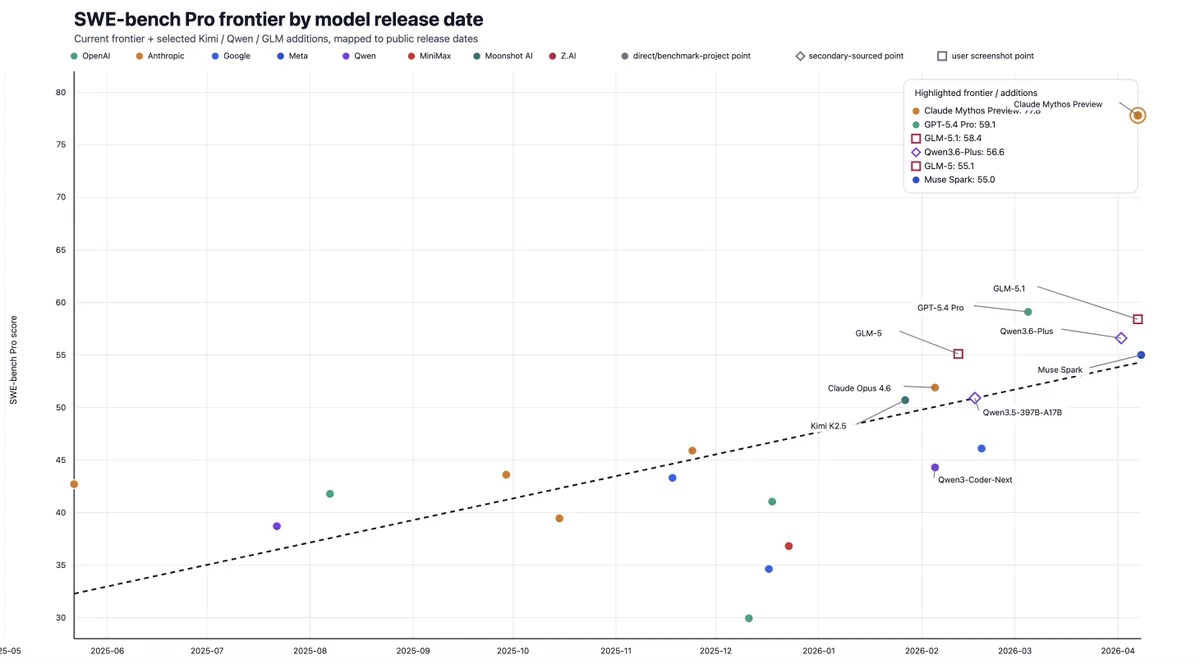1200x664 pixels.
Task: Select the GPT-5.4 Pro green data point
Action: 1028,312
